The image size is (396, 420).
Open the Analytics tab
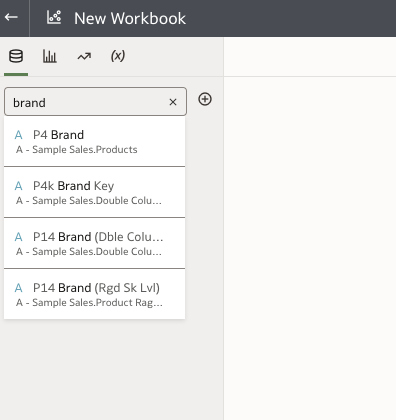(84, 56)
